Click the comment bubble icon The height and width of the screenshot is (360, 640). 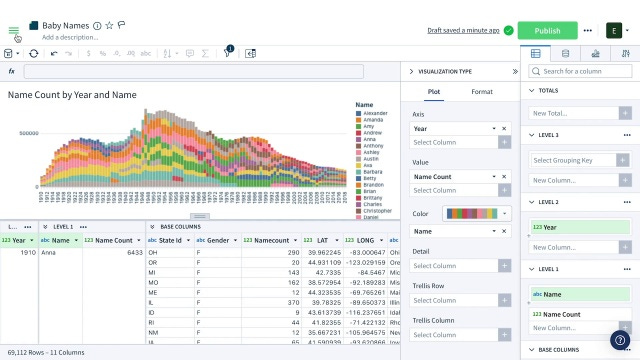pyautogui.click(x=189, y=53)
